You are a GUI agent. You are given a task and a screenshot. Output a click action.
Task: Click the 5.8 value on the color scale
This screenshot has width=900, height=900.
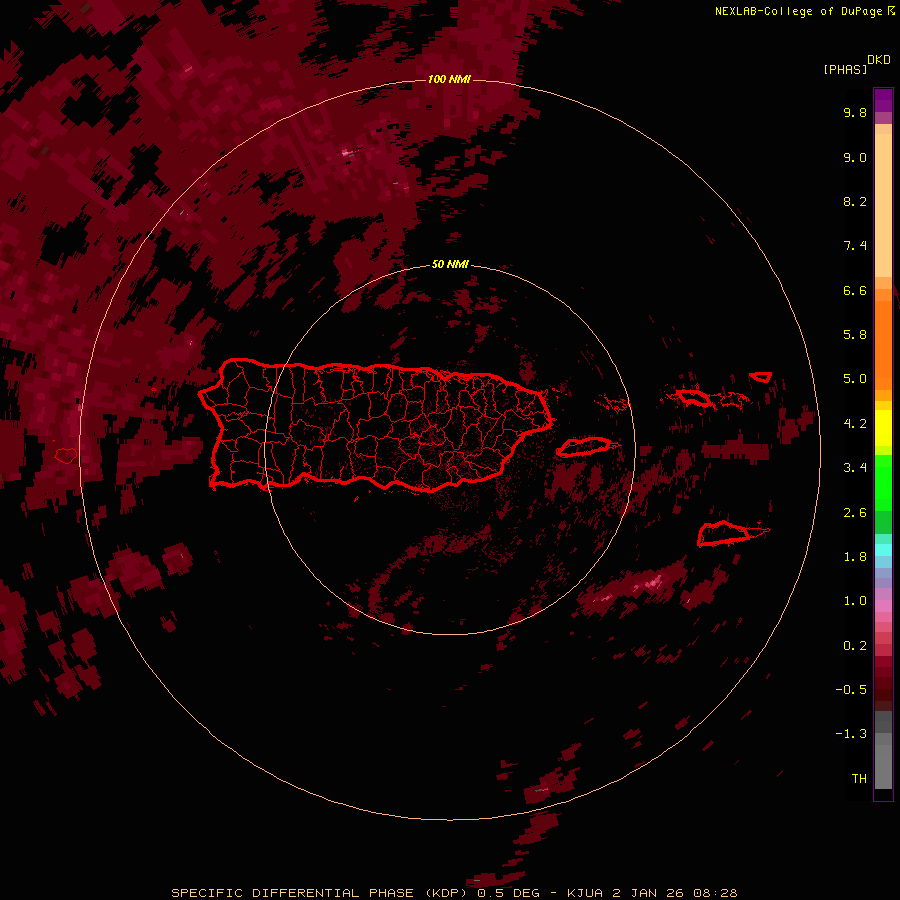(x=855, y=334)
